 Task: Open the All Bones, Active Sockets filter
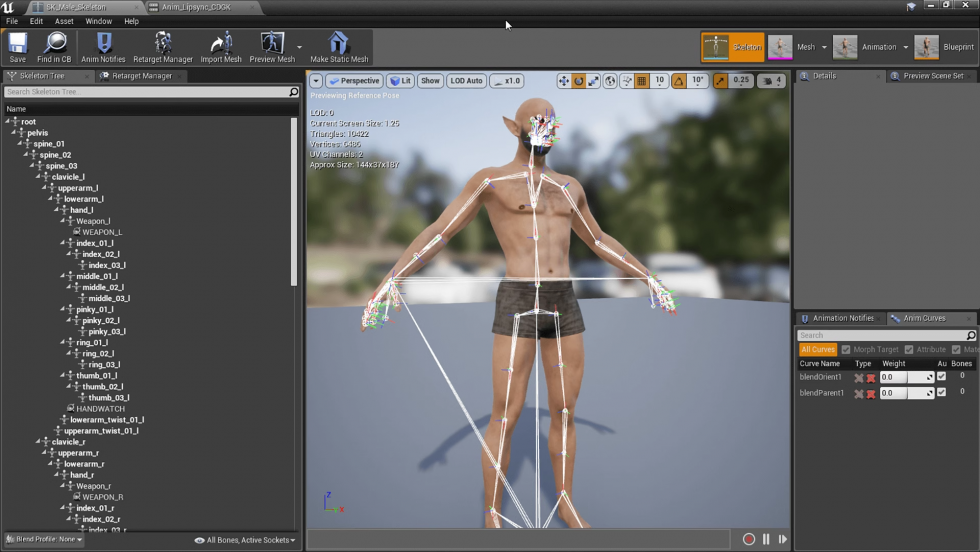pos(245,540)
